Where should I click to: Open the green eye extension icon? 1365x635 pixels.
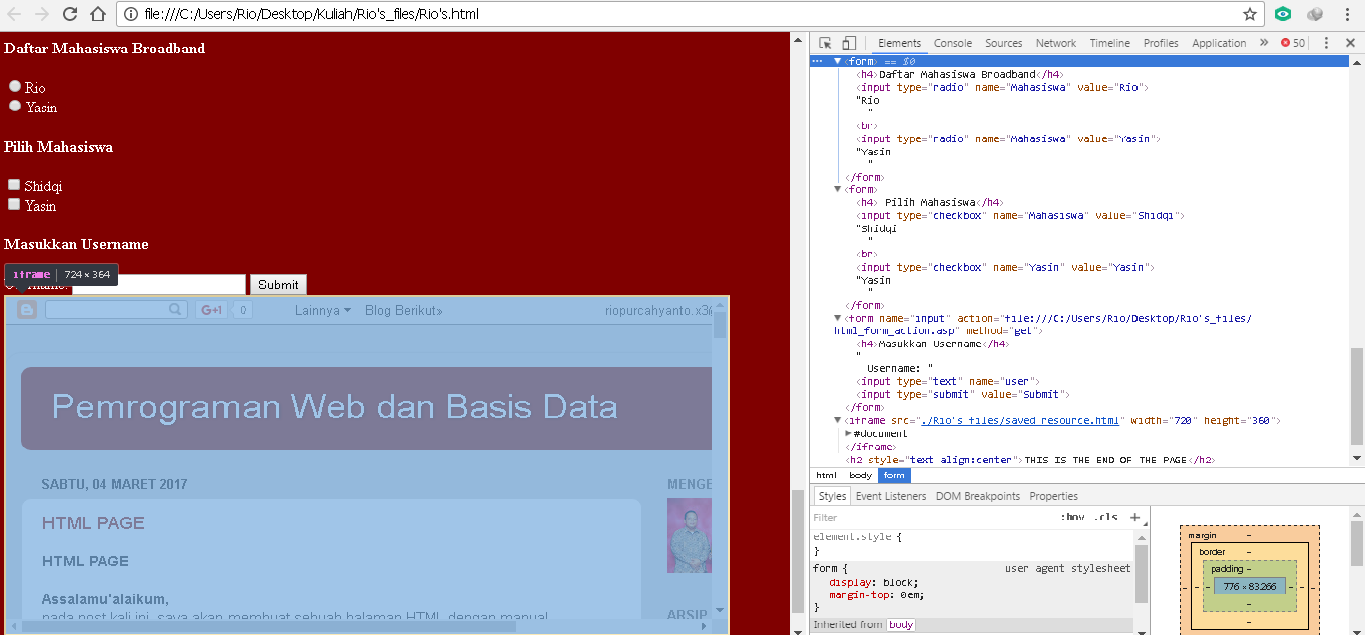click(x=1283, y=14)
